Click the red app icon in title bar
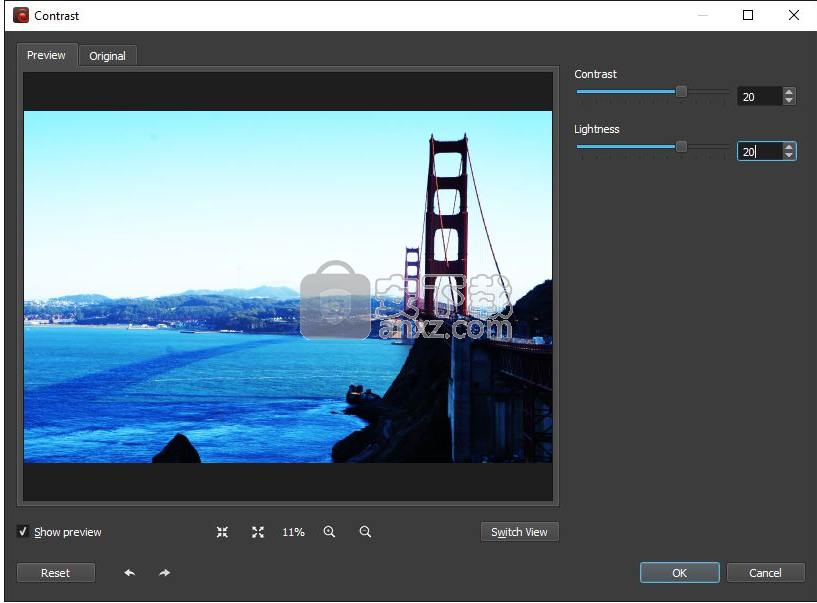817x603 pixels. coord(21,16)
